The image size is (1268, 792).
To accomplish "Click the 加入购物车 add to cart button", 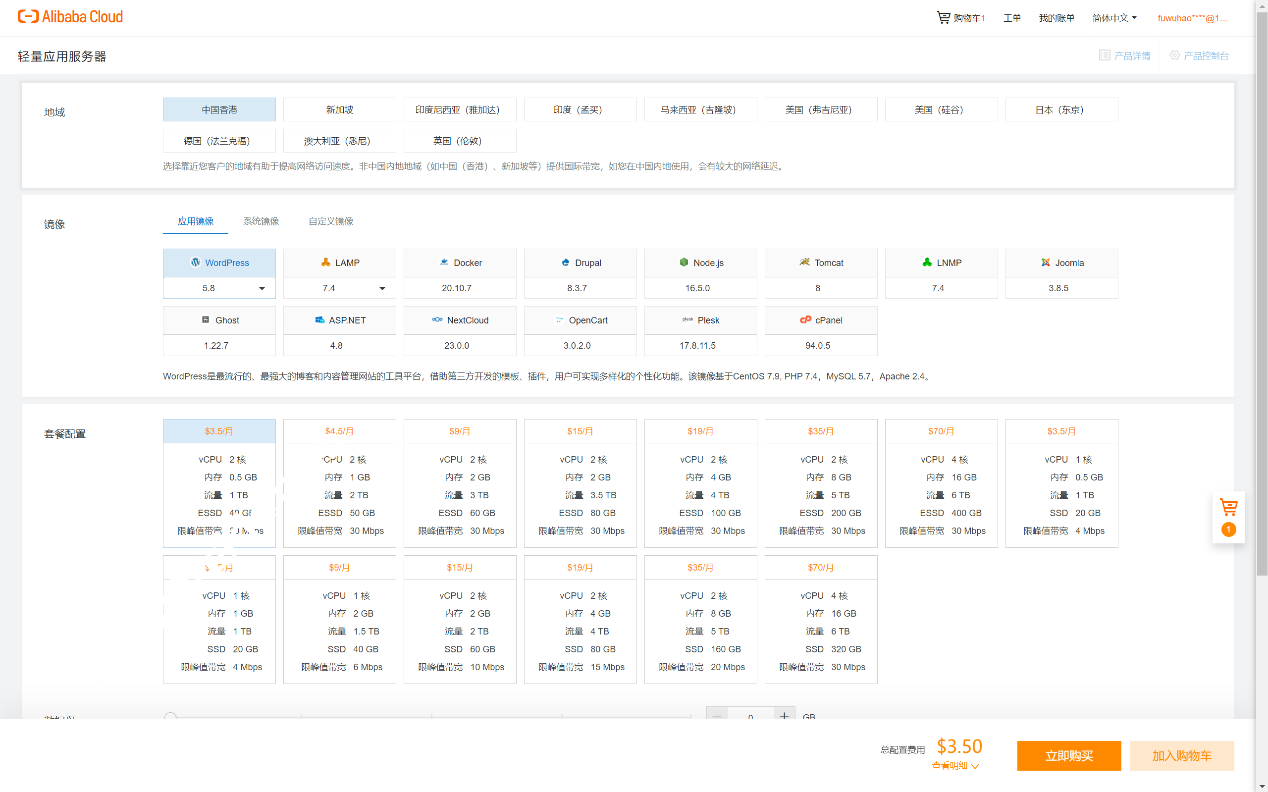I will (x=1182, y=756).
